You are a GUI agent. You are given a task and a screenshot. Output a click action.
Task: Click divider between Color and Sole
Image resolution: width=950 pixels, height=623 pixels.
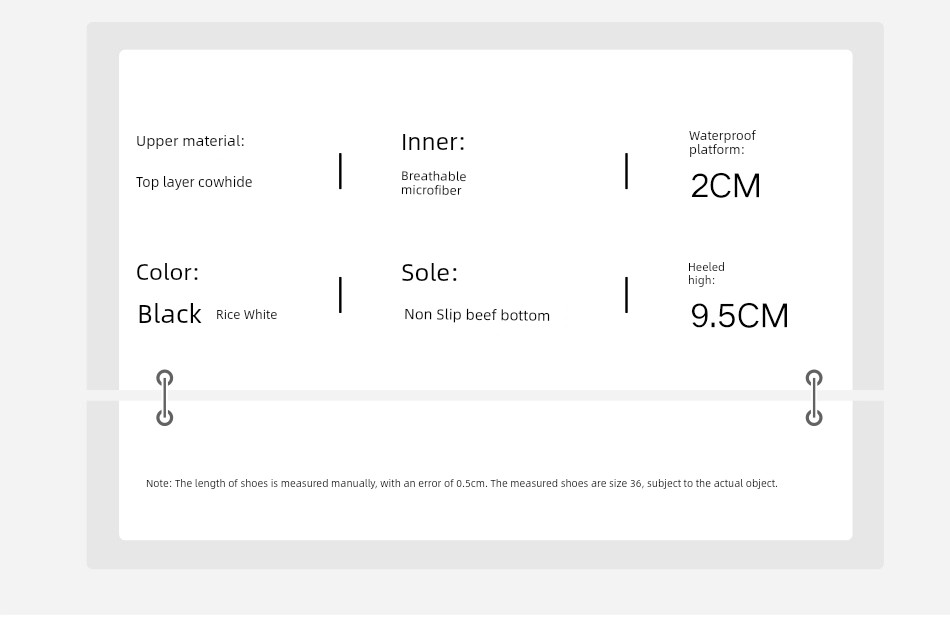340,295
